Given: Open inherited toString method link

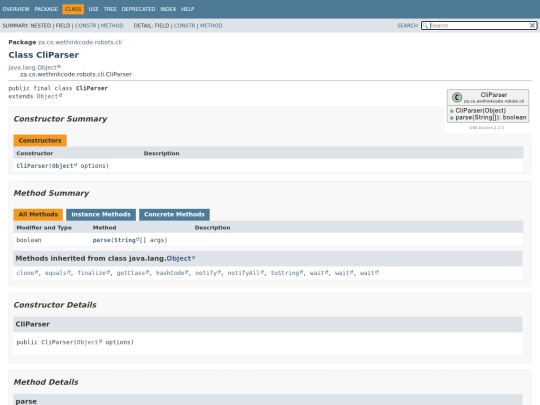Looking at the screenshot, I should (287, 273).
